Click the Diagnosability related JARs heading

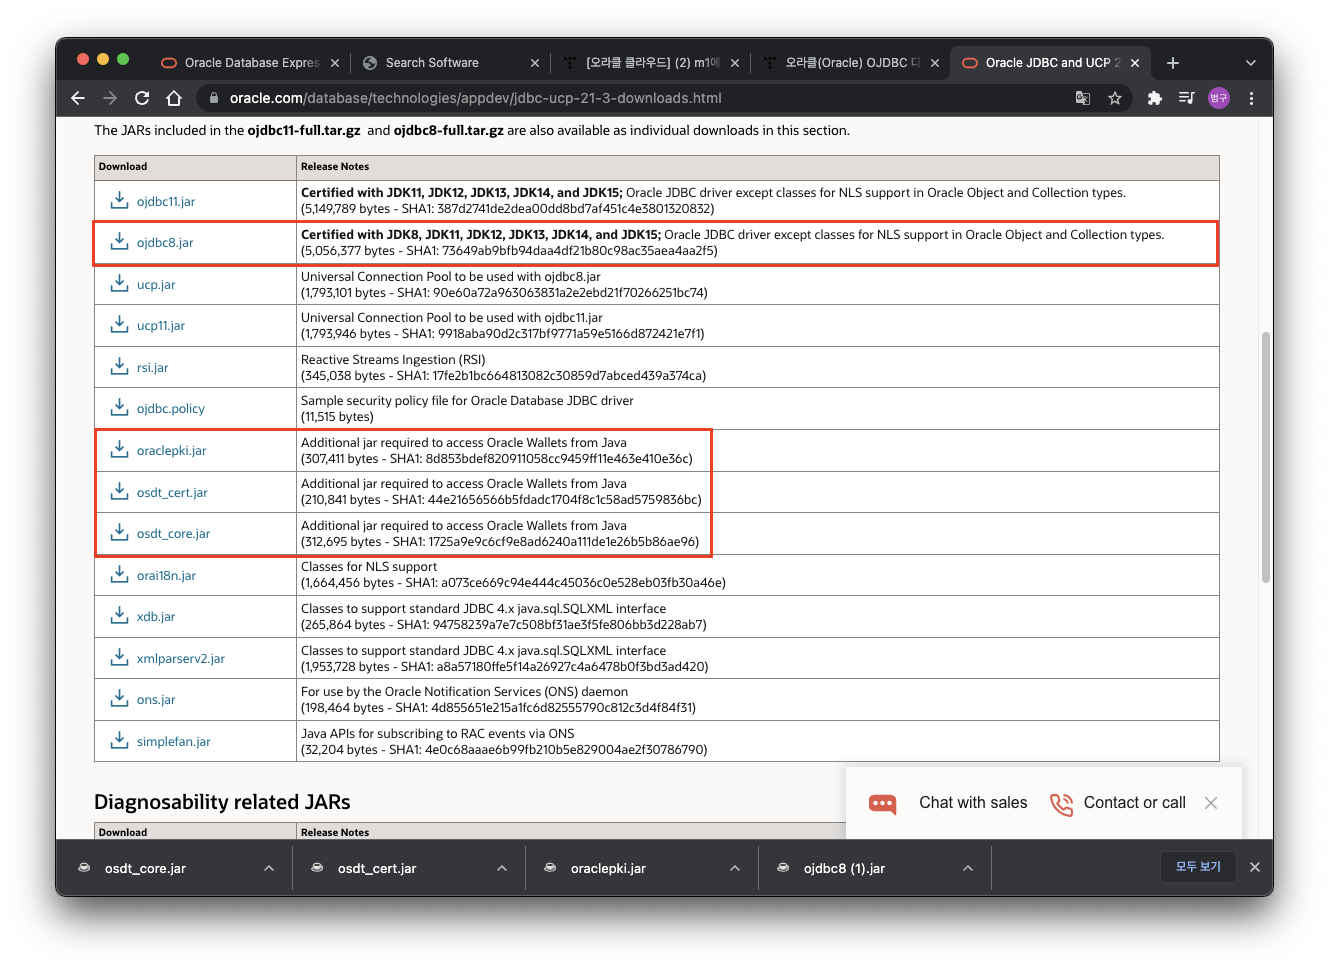click(x=222, y=802)
